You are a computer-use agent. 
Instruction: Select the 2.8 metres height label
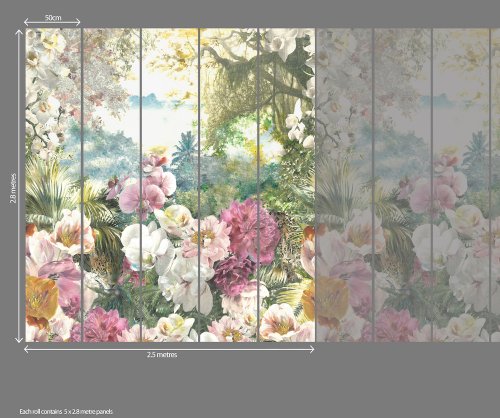(13, 188)
